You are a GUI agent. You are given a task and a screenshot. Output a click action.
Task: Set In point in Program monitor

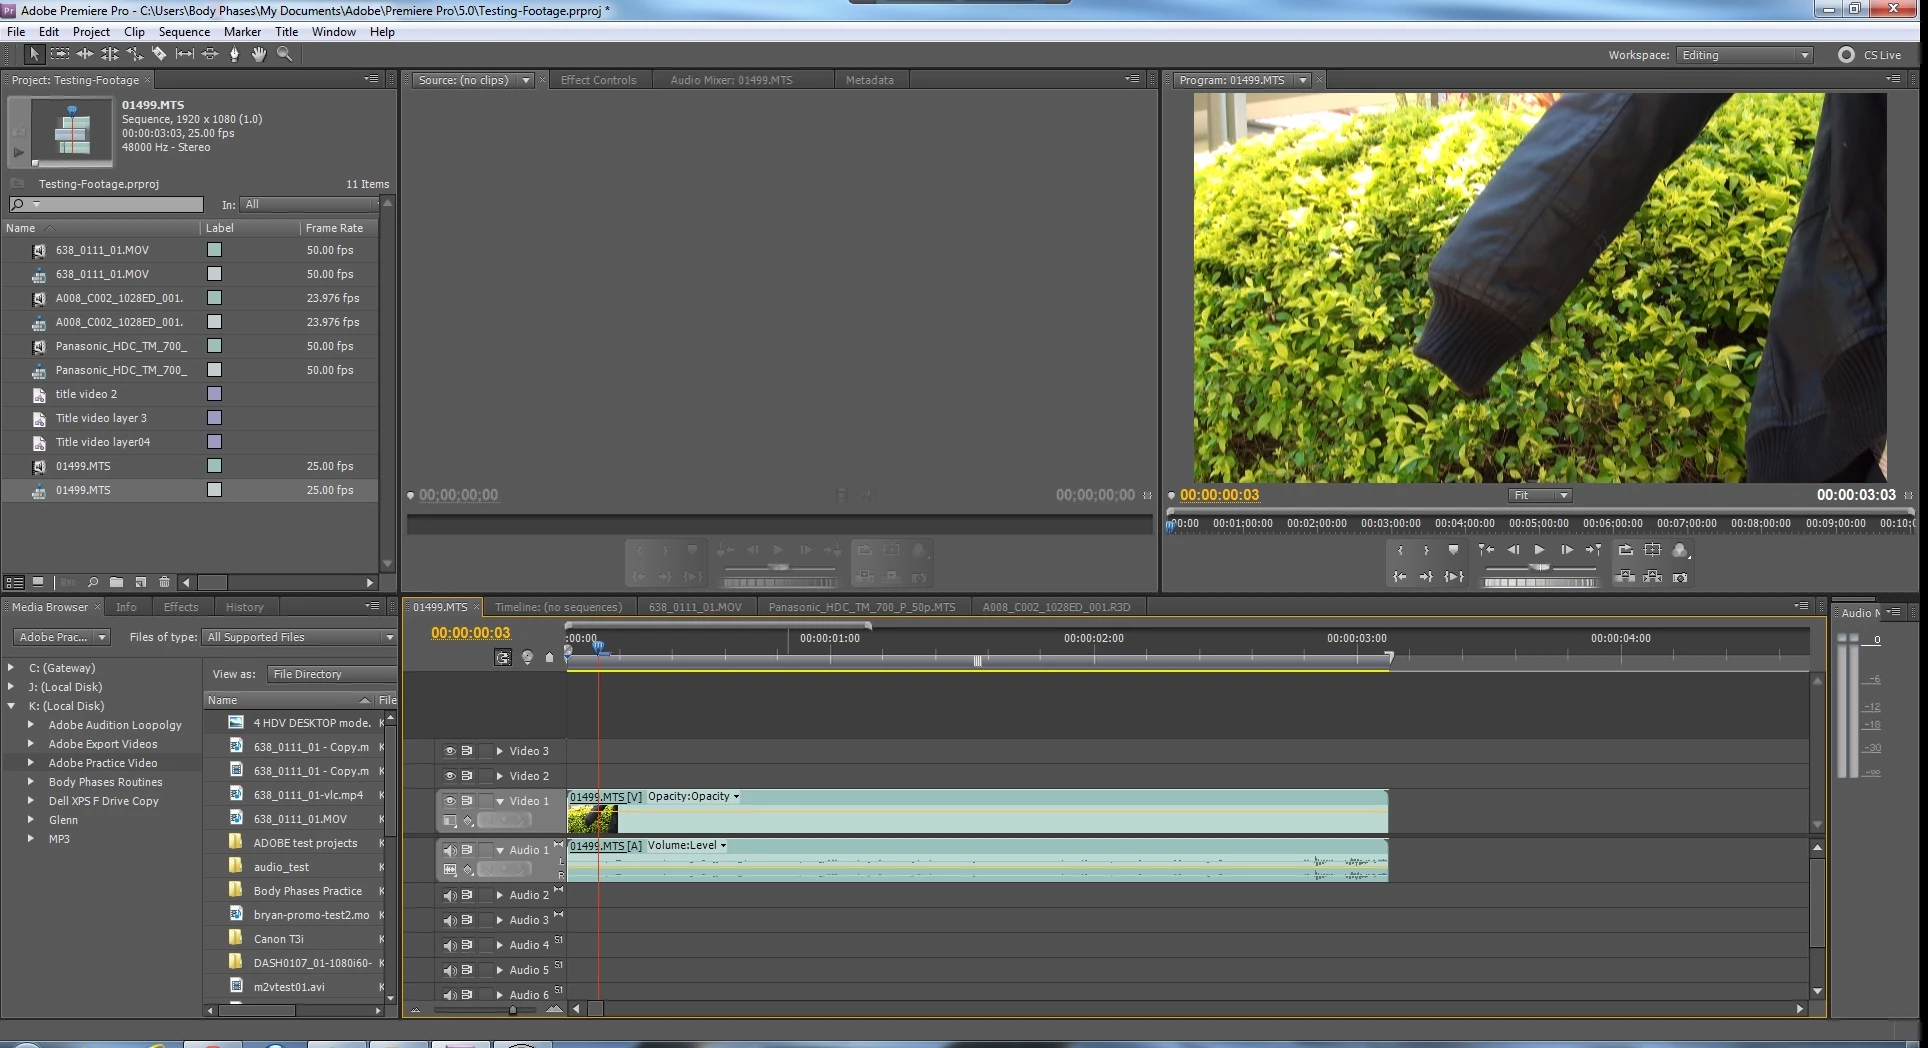1400,550
